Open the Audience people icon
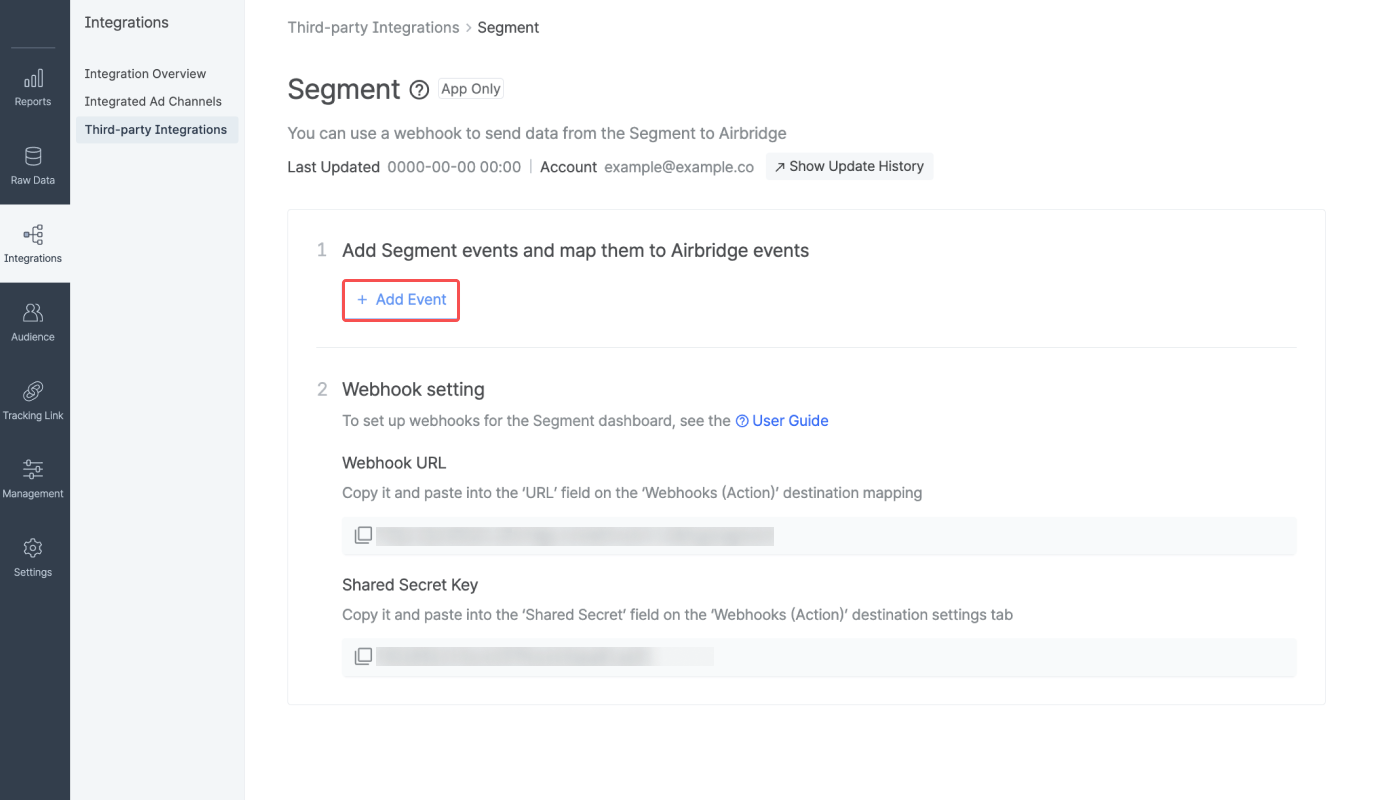This screenshot has height=800, width=1400. 33,313
